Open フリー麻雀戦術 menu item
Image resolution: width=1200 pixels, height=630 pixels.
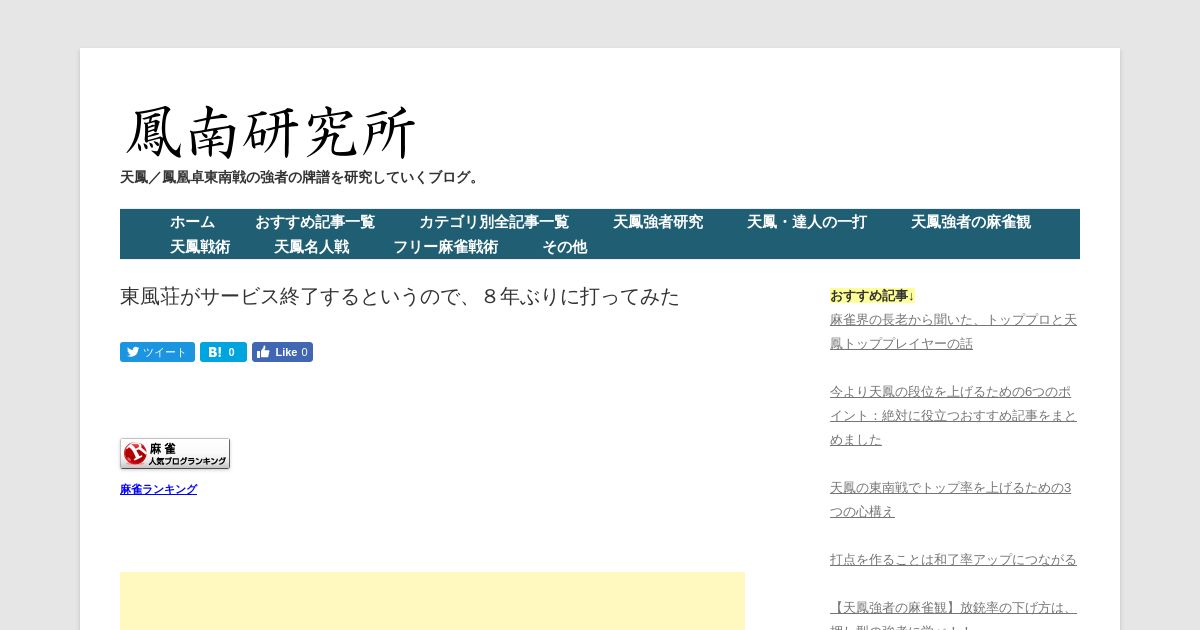point(446,246)
